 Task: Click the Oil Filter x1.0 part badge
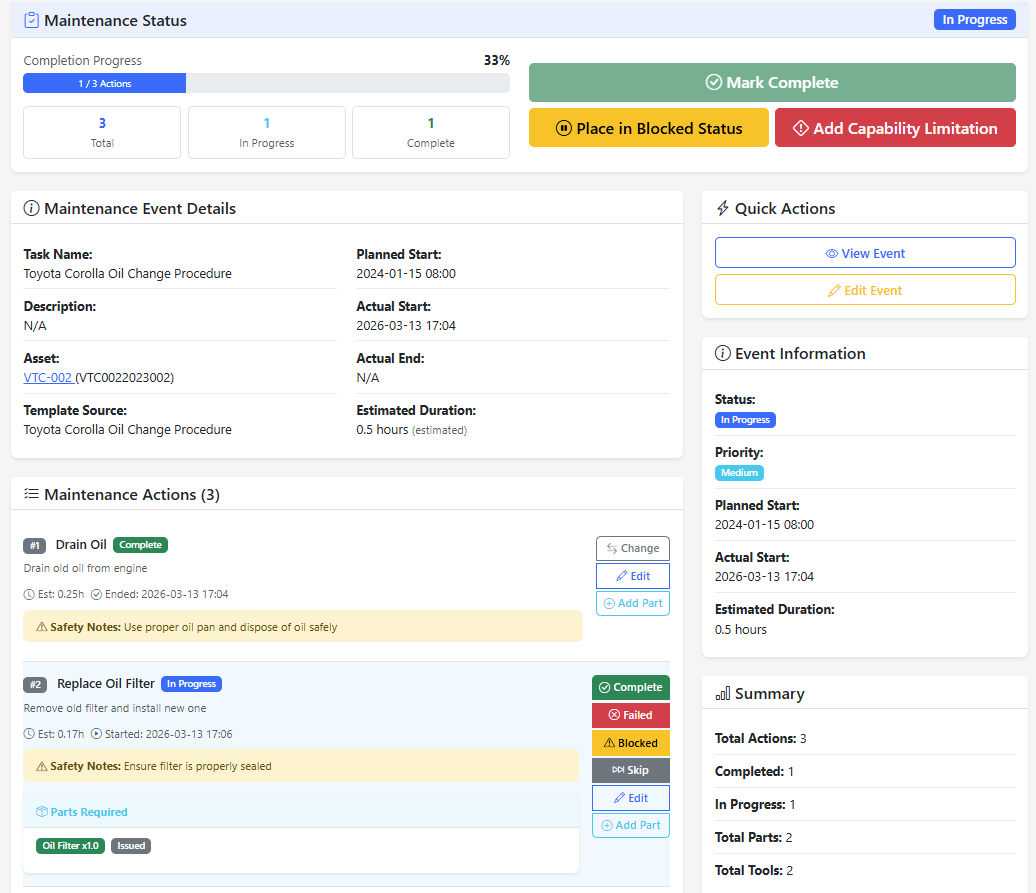[70, 845]
